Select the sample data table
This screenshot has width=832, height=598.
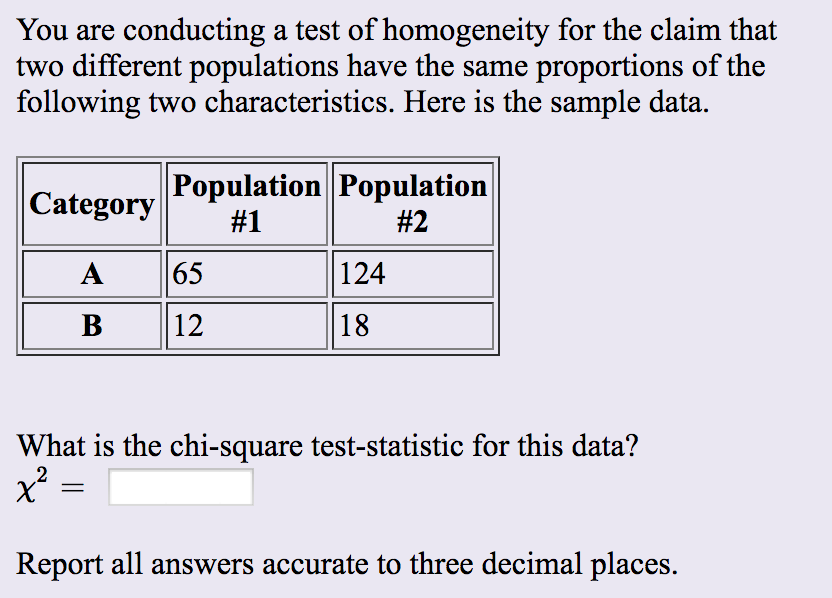pos(256,255)
